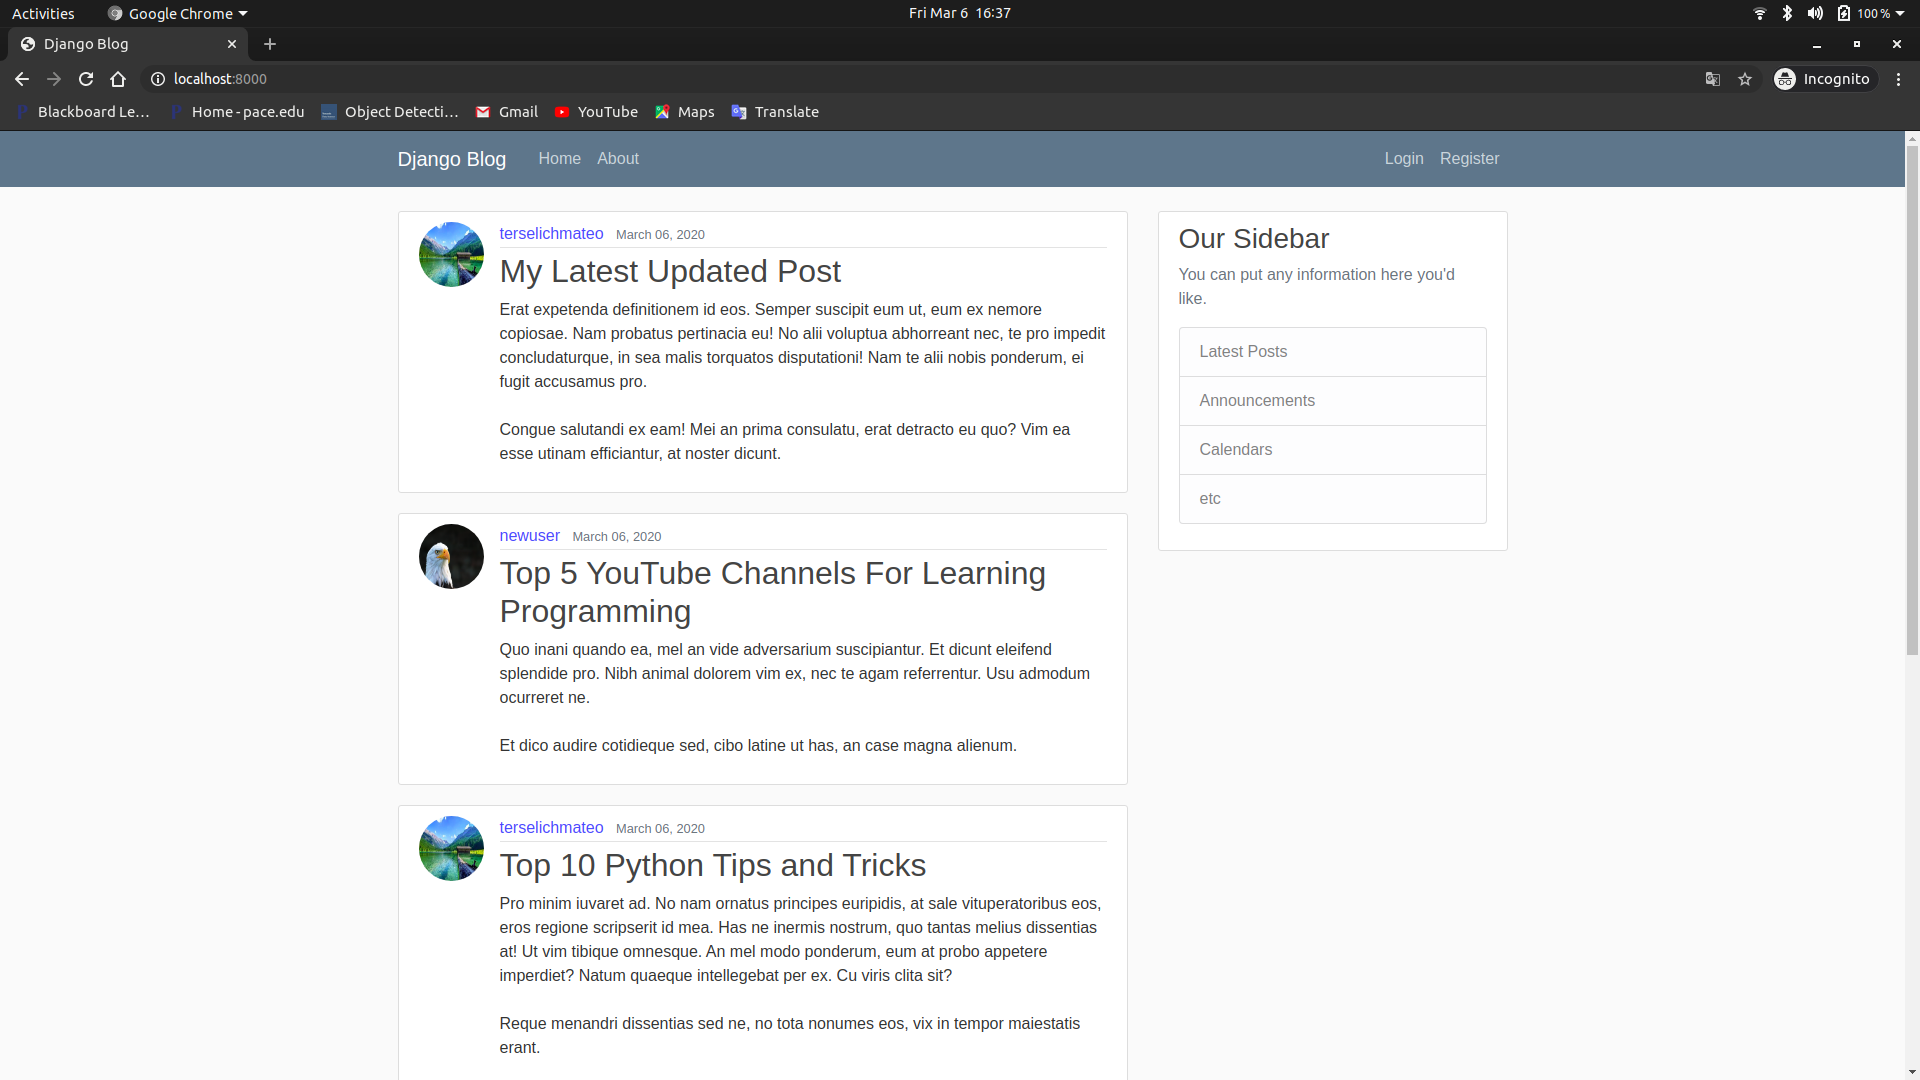Viewport: 1920px width, 1080px height.
Task: Open the Object Detecti... bookmark
Action: click(390, 112)
